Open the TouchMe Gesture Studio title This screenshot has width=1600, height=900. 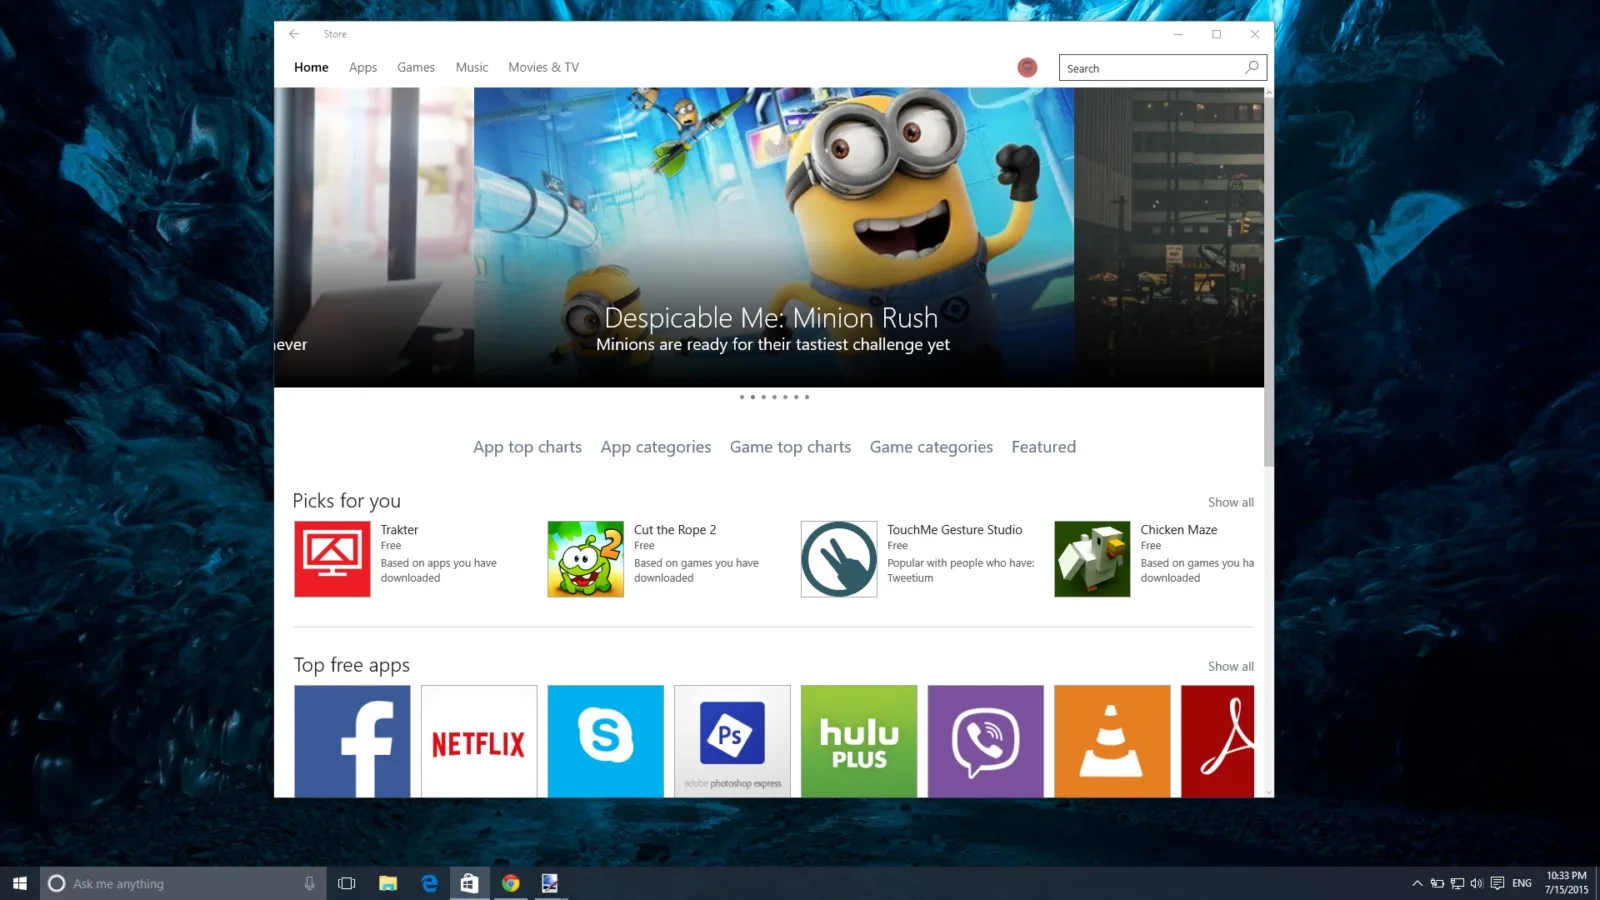955,530
